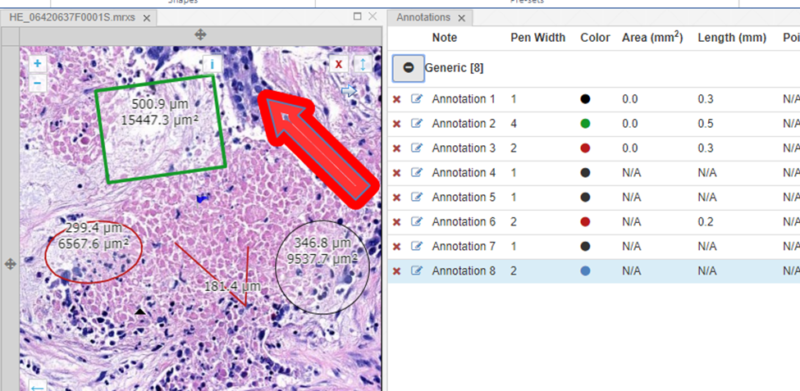
Task: Sort by the Area (mm²) column header
Action: coord(652,38)
